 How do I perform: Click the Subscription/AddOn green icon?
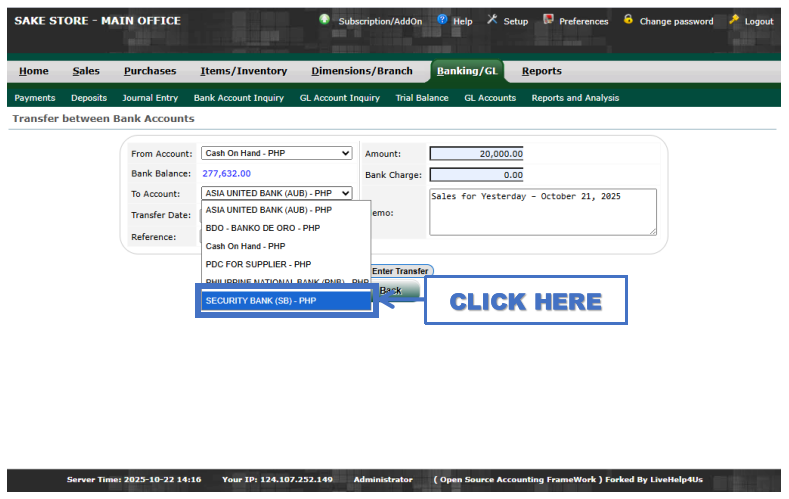tap(325, 20)
